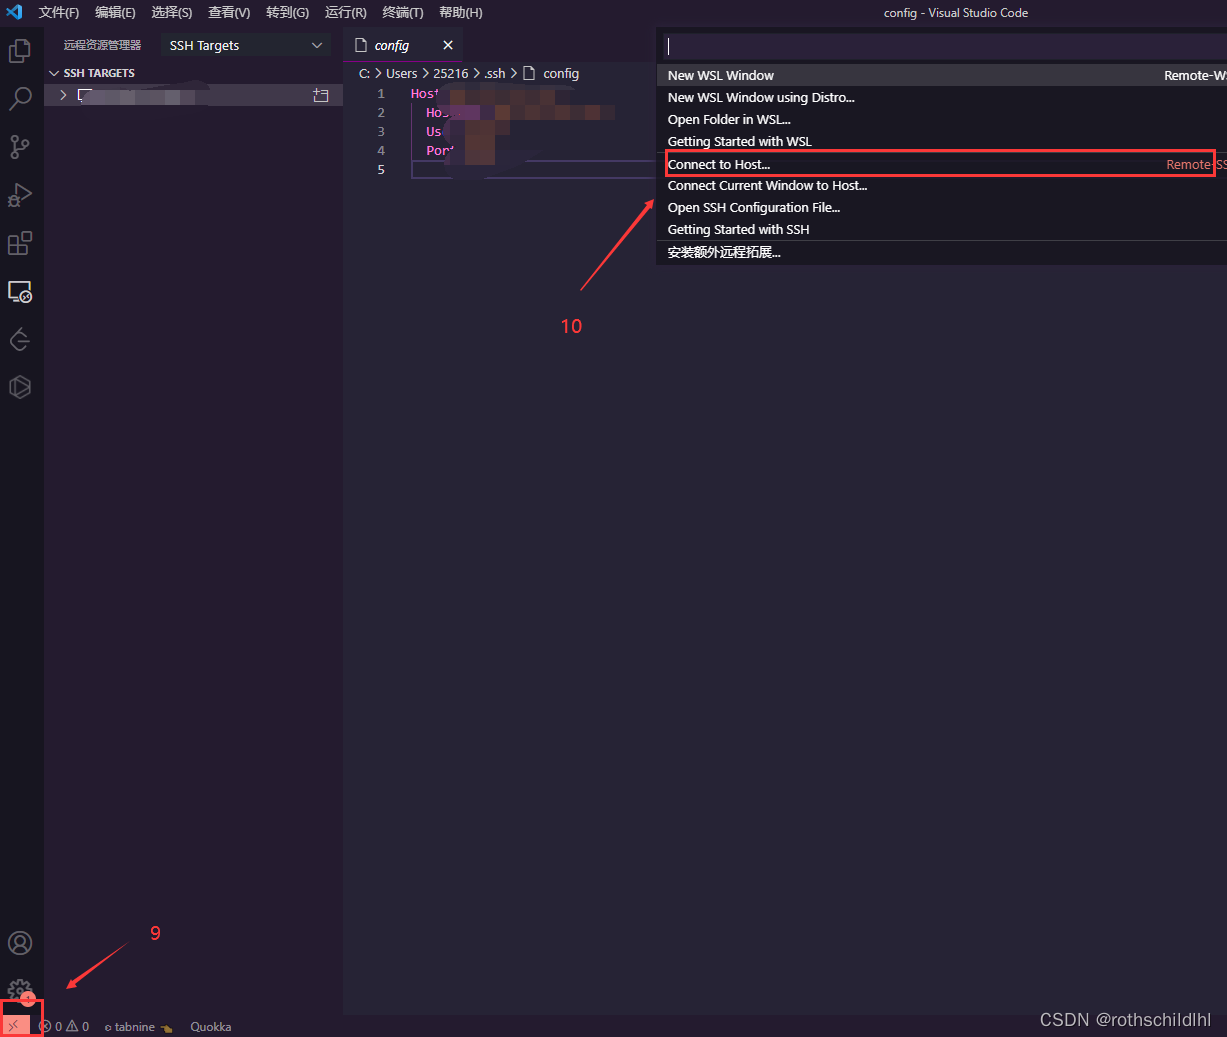Click the remote window indicator in status bar
This screenshot has width=1227, height=1037.
click(14, 1026)
